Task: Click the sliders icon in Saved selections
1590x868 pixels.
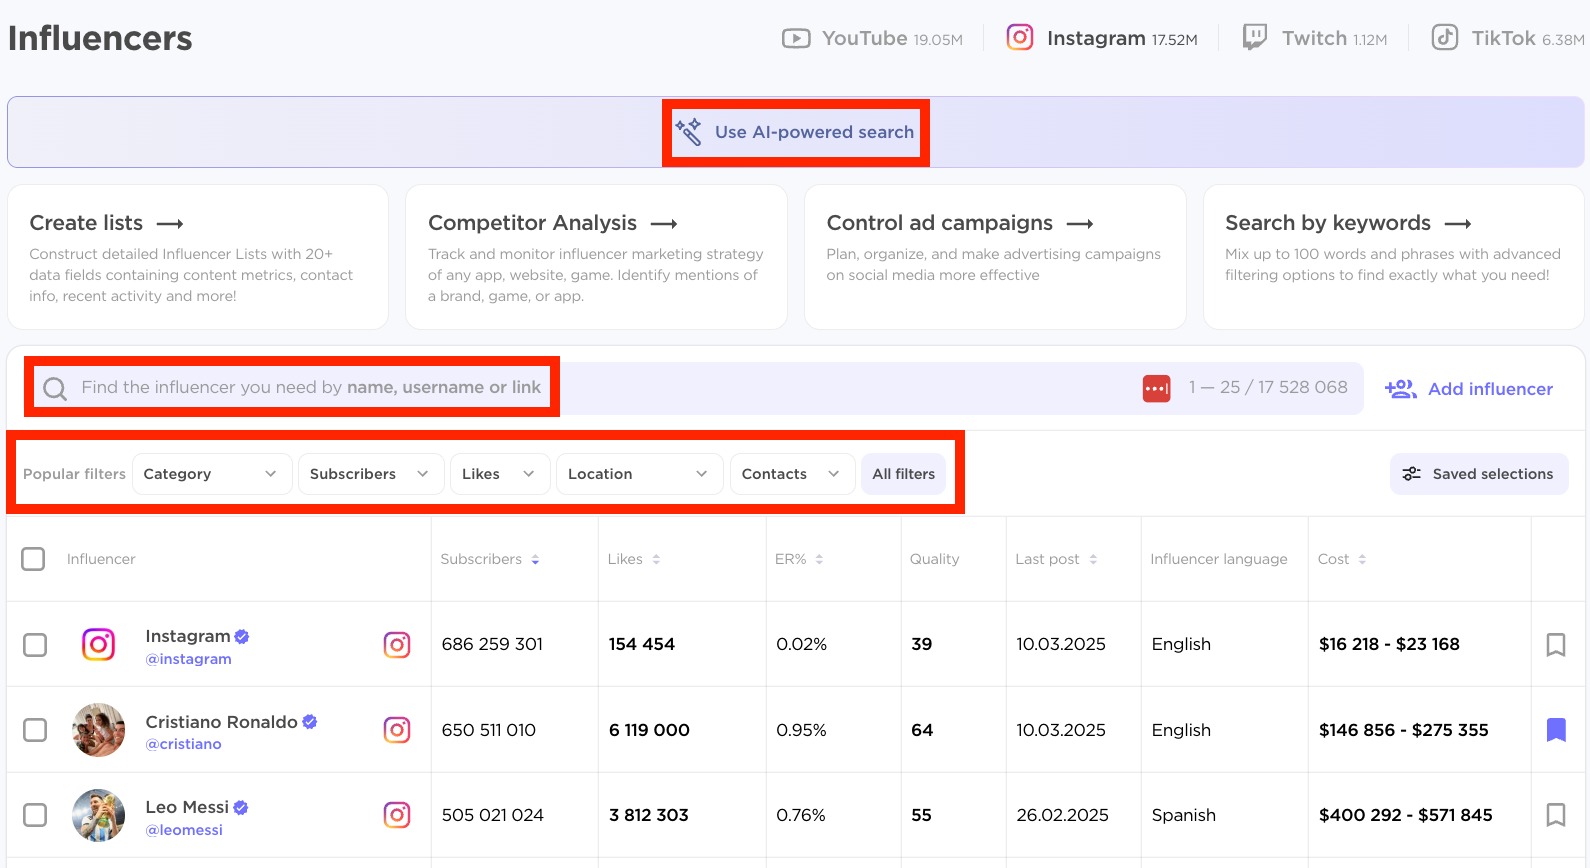Action: pyautogui.click(x=1411, y=474)
